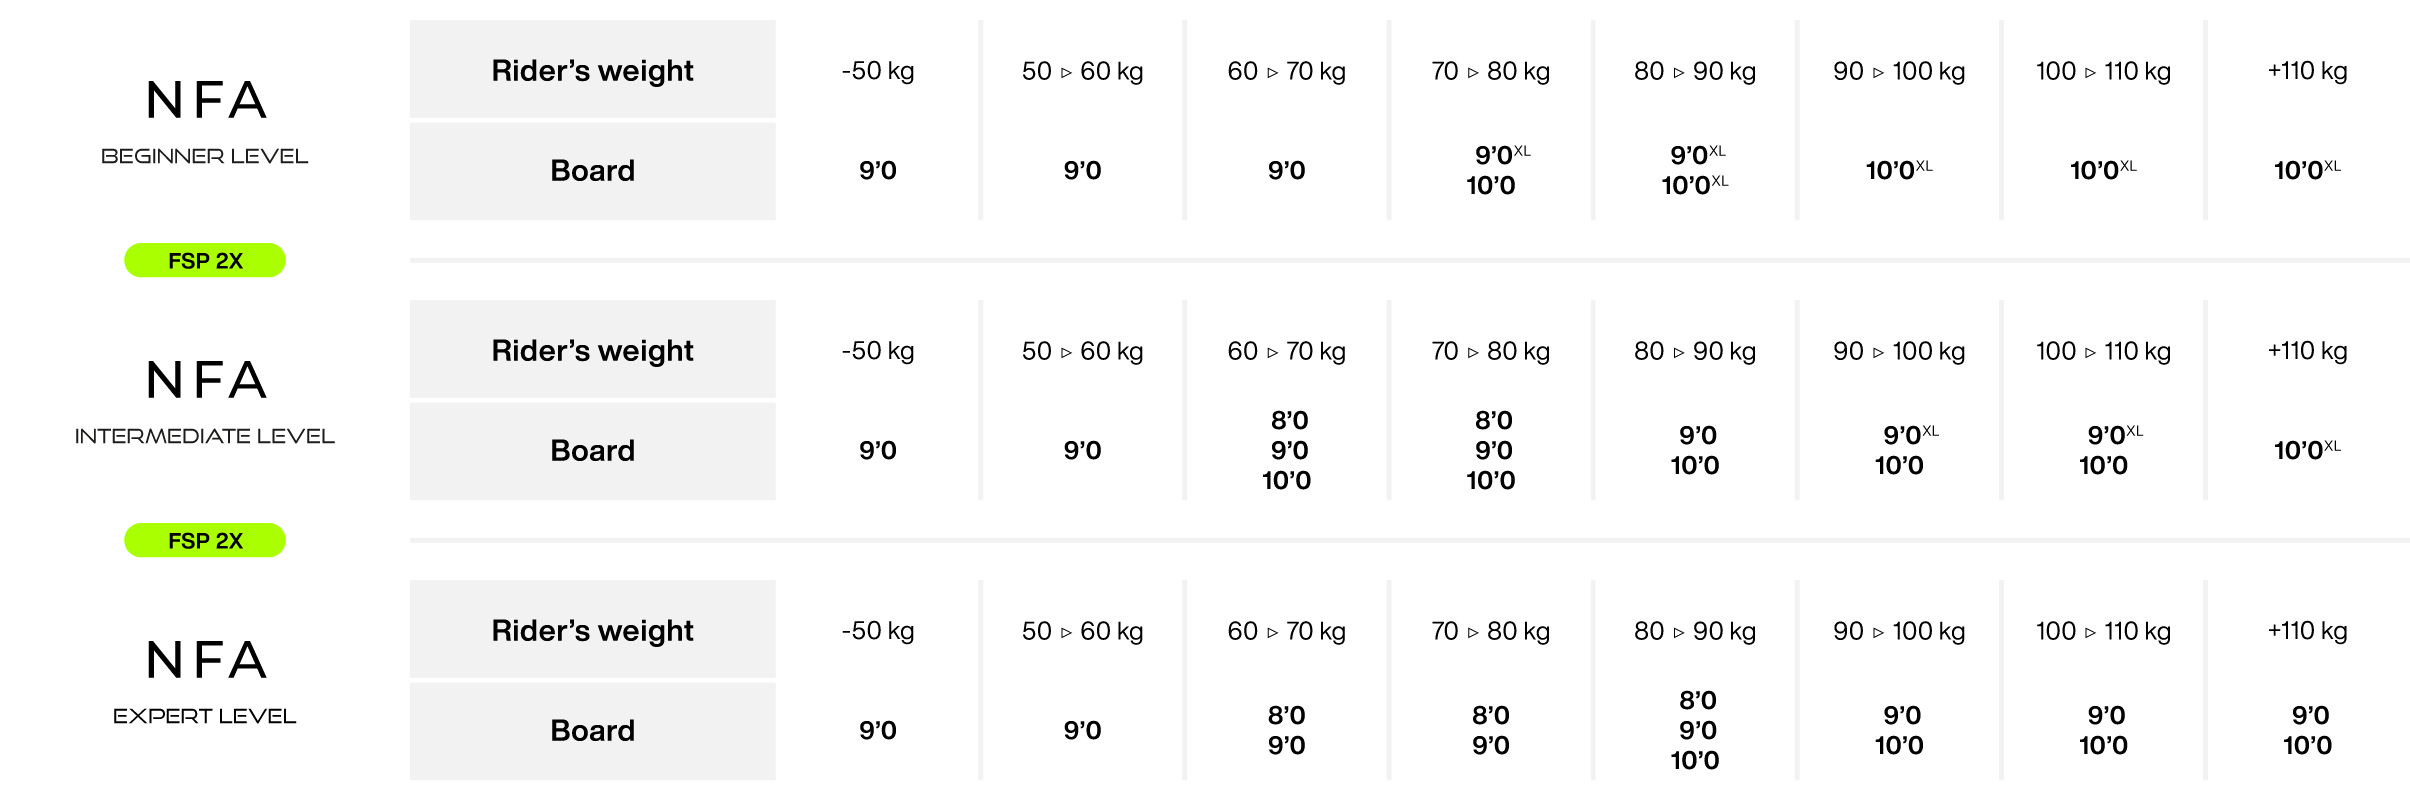Select expert +110 kg boards cell
Screen dimensions: 2410x801
coord(2307,730)
